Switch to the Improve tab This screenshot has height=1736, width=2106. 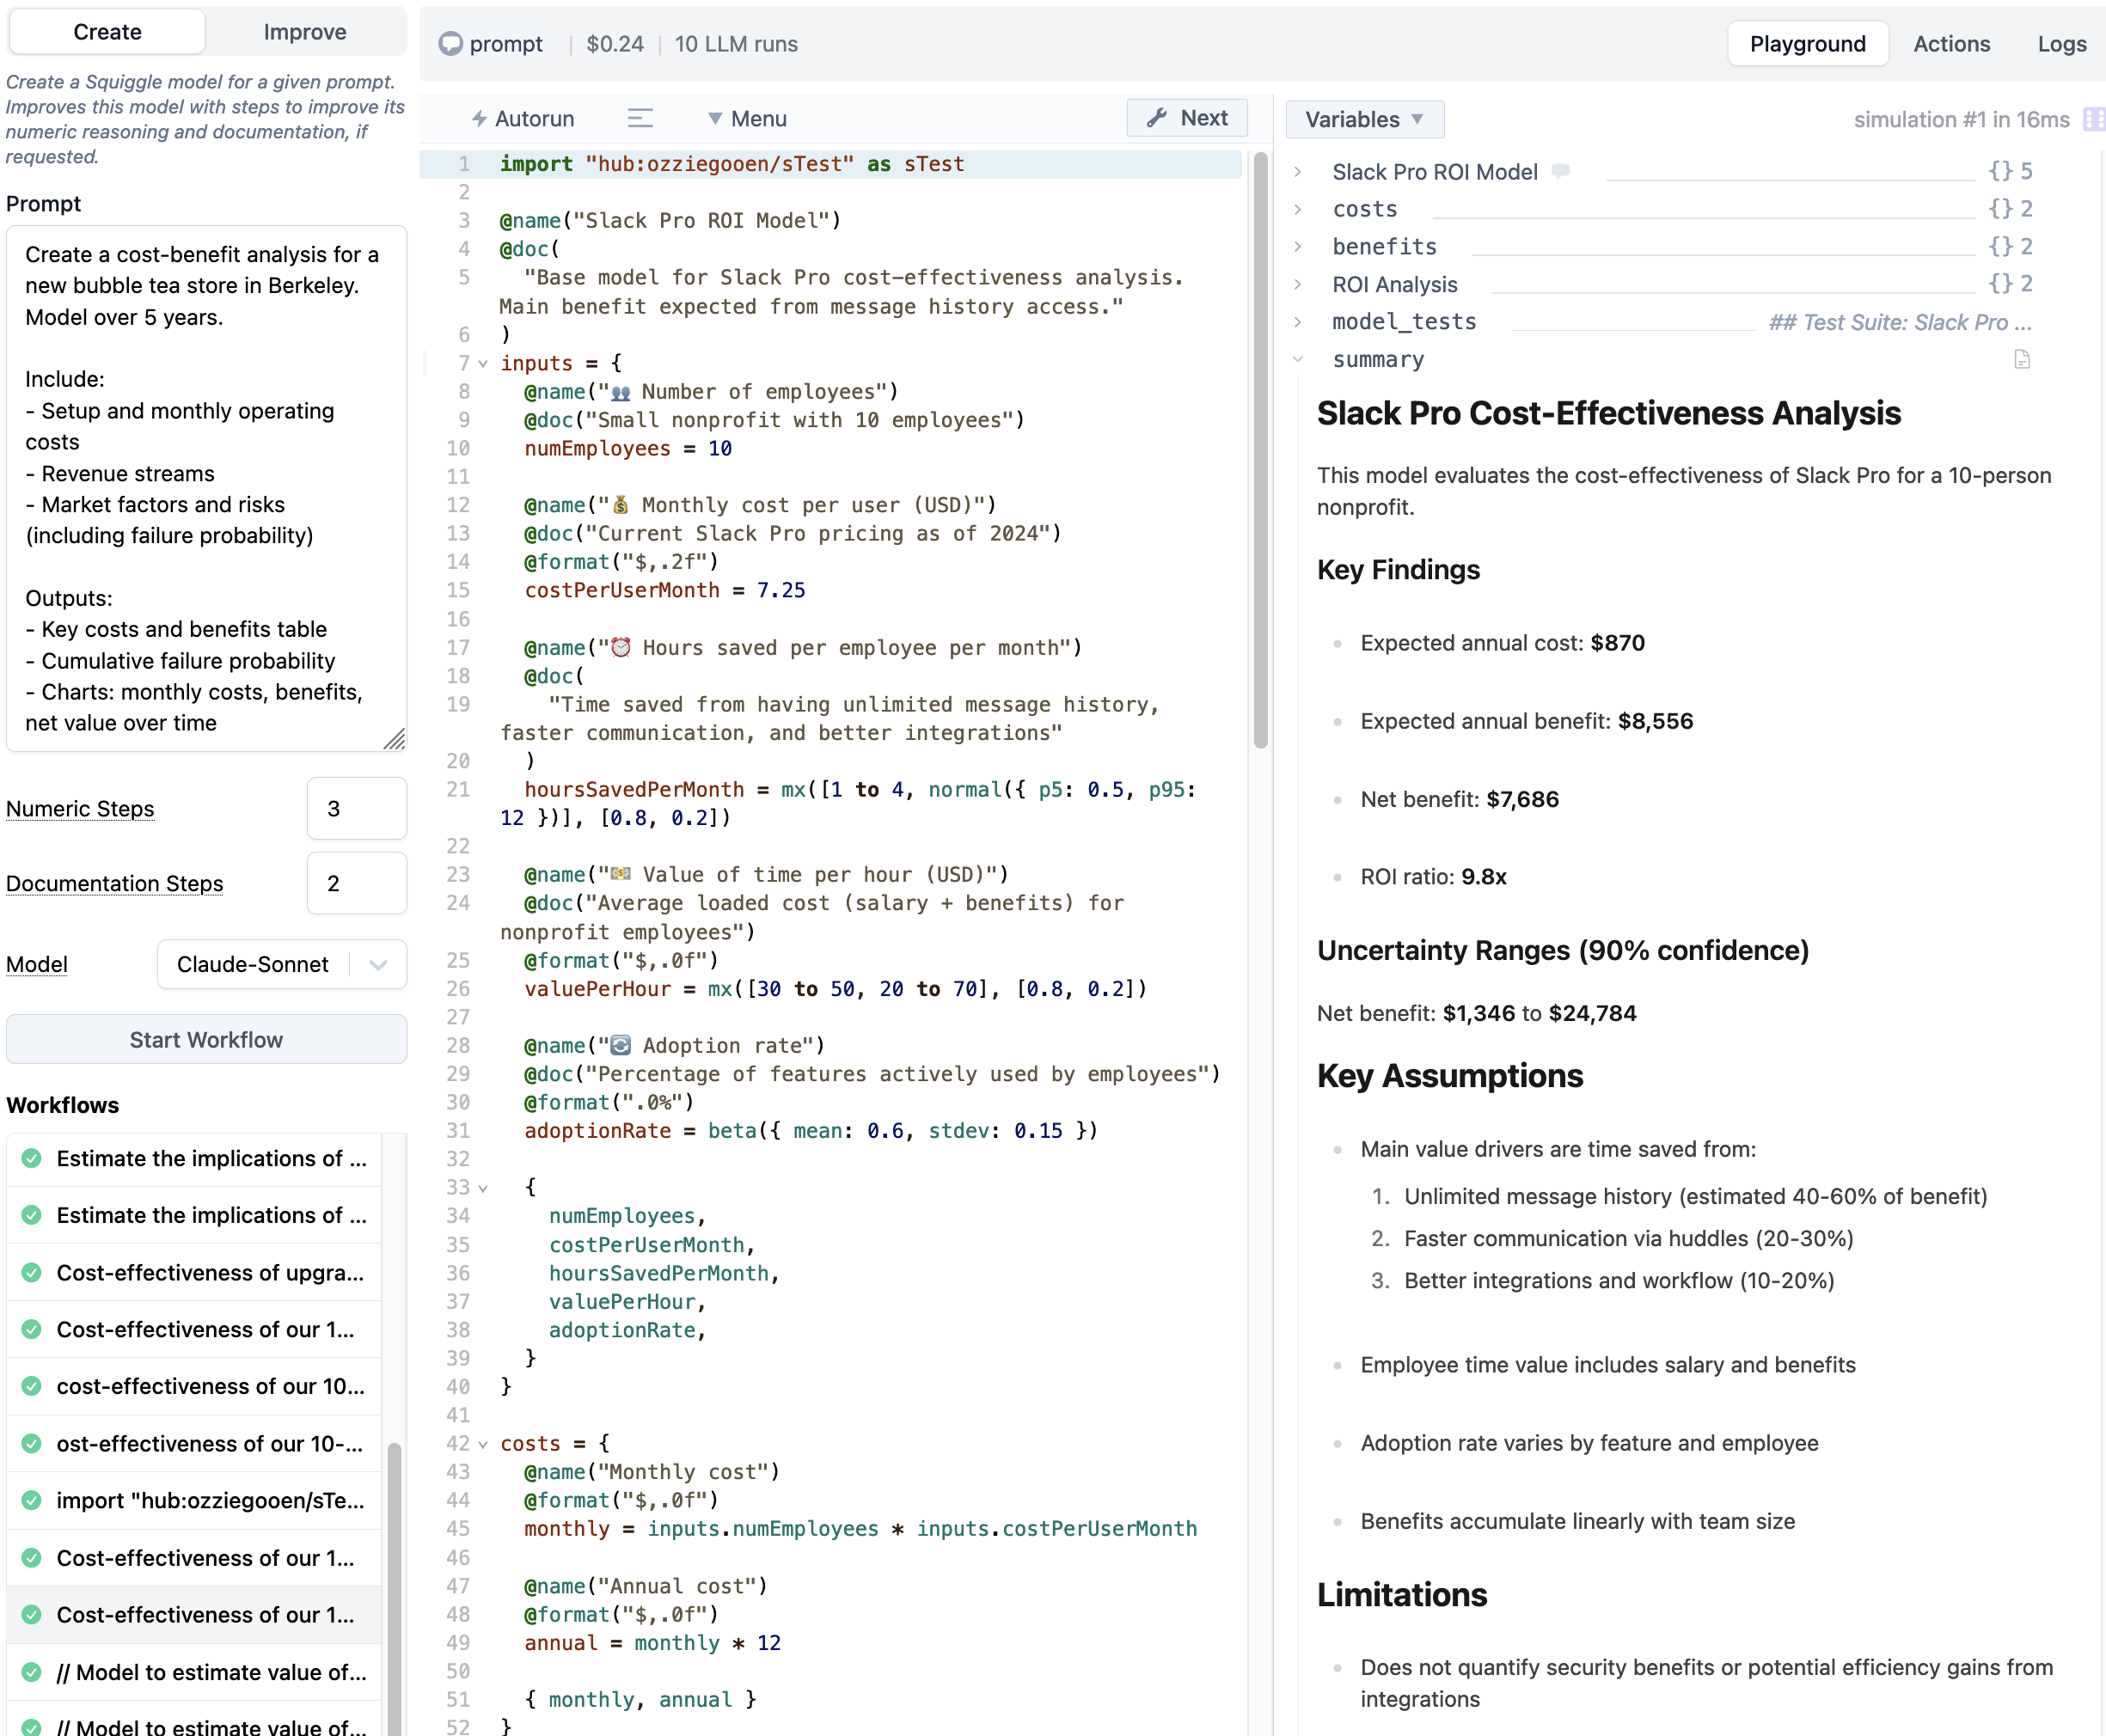click(305, 32)
